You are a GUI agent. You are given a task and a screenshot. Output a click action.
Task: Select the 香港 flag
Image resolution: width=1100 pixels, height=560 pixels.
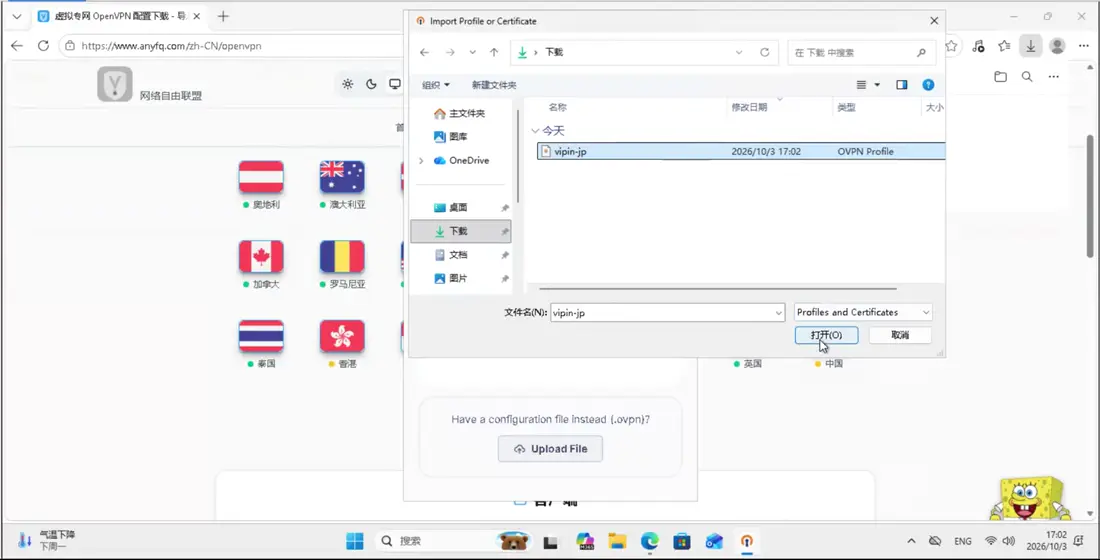[x=342, y=336]
